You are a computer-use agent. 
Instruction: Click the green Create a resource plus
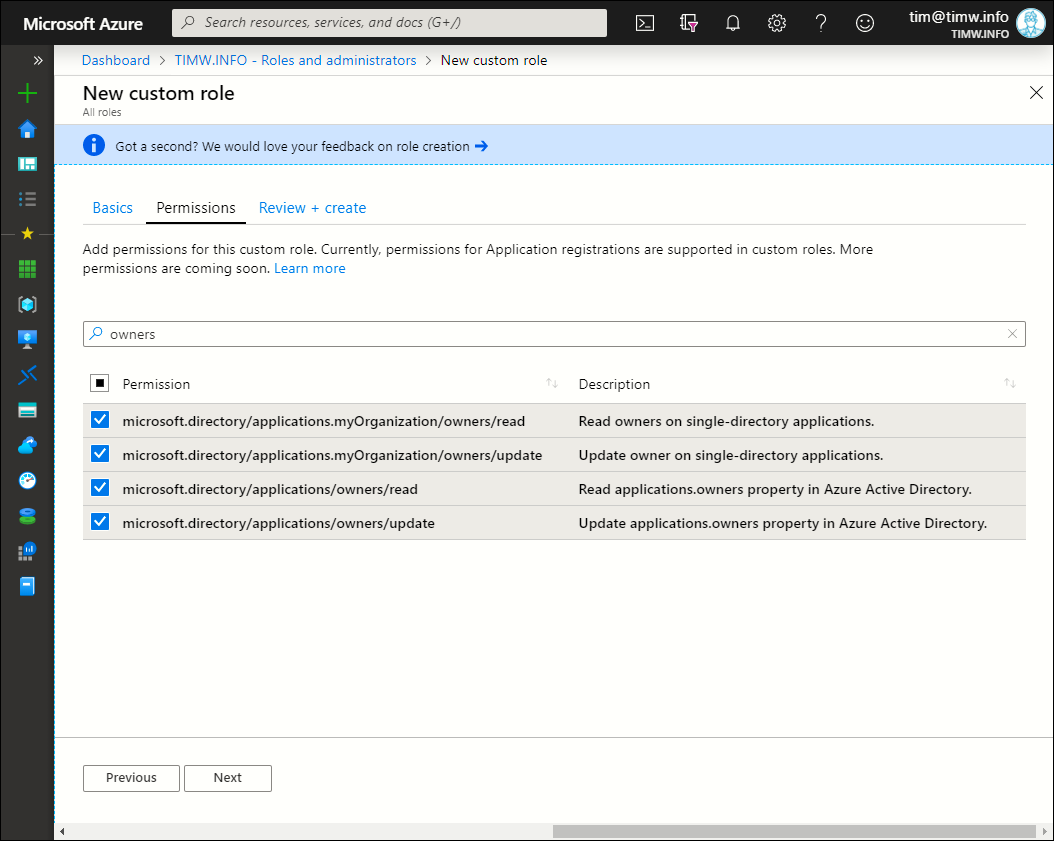(x=28, y=94)
